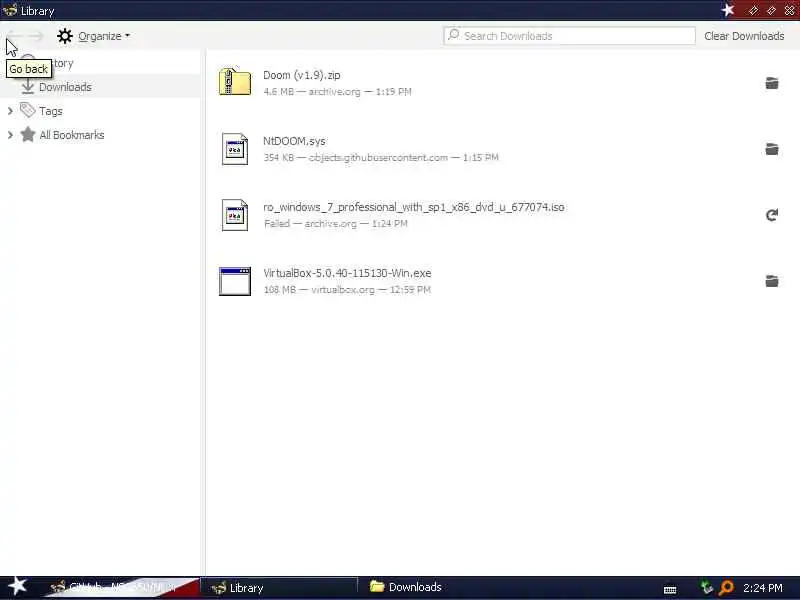Select the Doom (v1.9).zip file name
800x600 pixels.
click(x=302, y=75)
